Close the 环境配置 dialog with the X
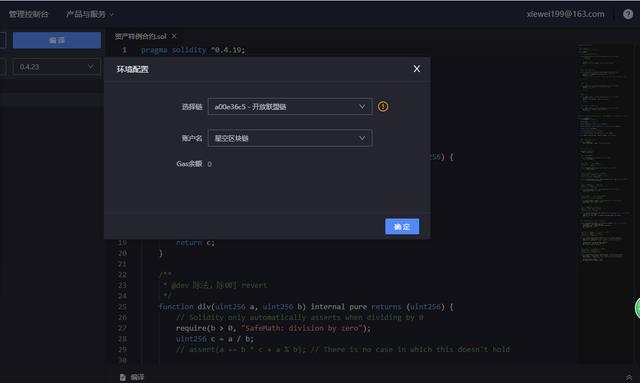The image size is (640, 383). click(416, 69)
